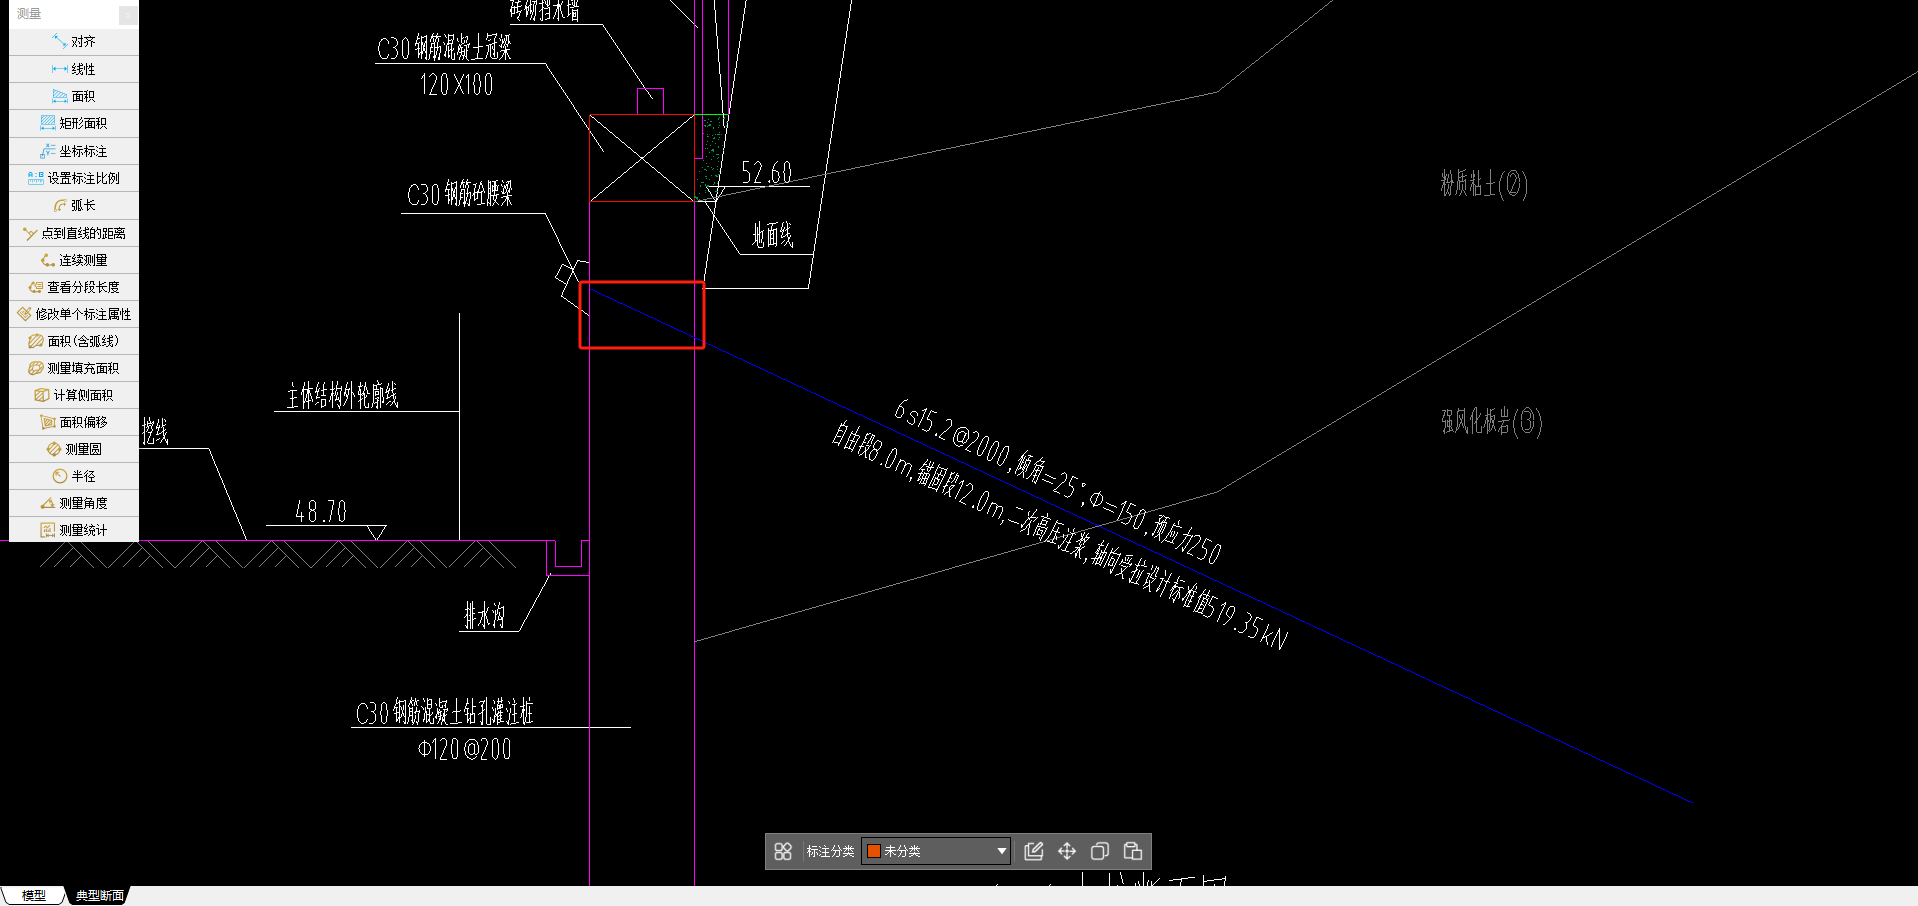Click the 地面线 label

pyautogui.click(x=773, y=236)
